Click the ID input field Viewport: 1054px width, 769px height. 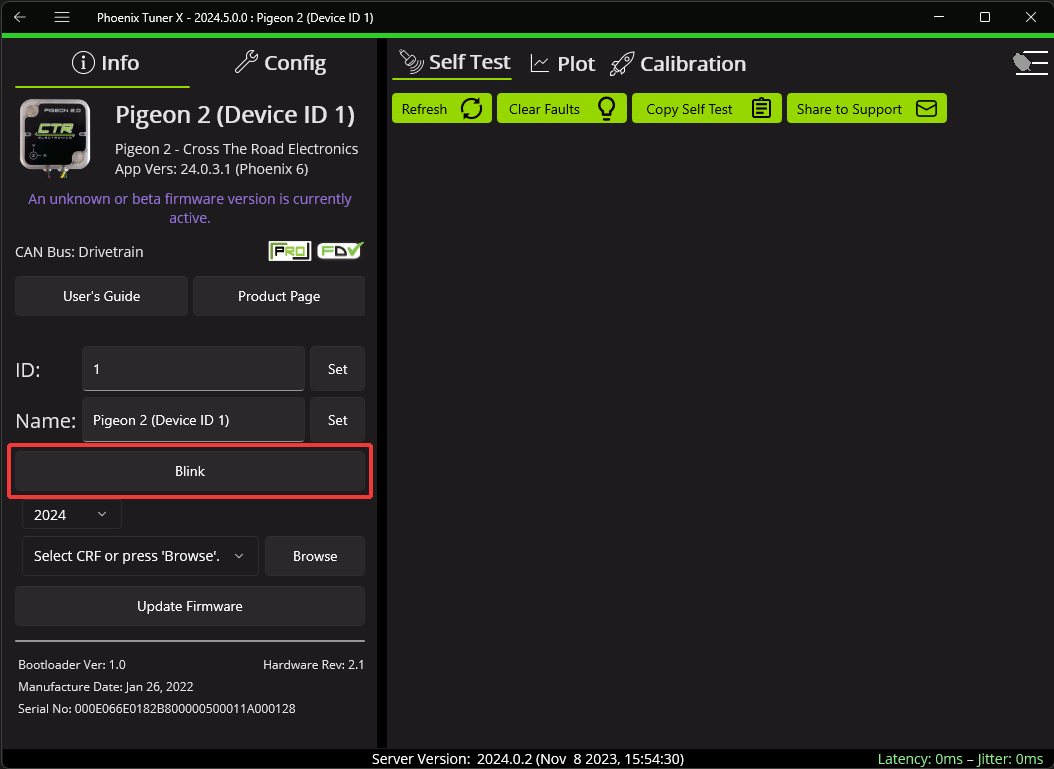click(194, 368)
